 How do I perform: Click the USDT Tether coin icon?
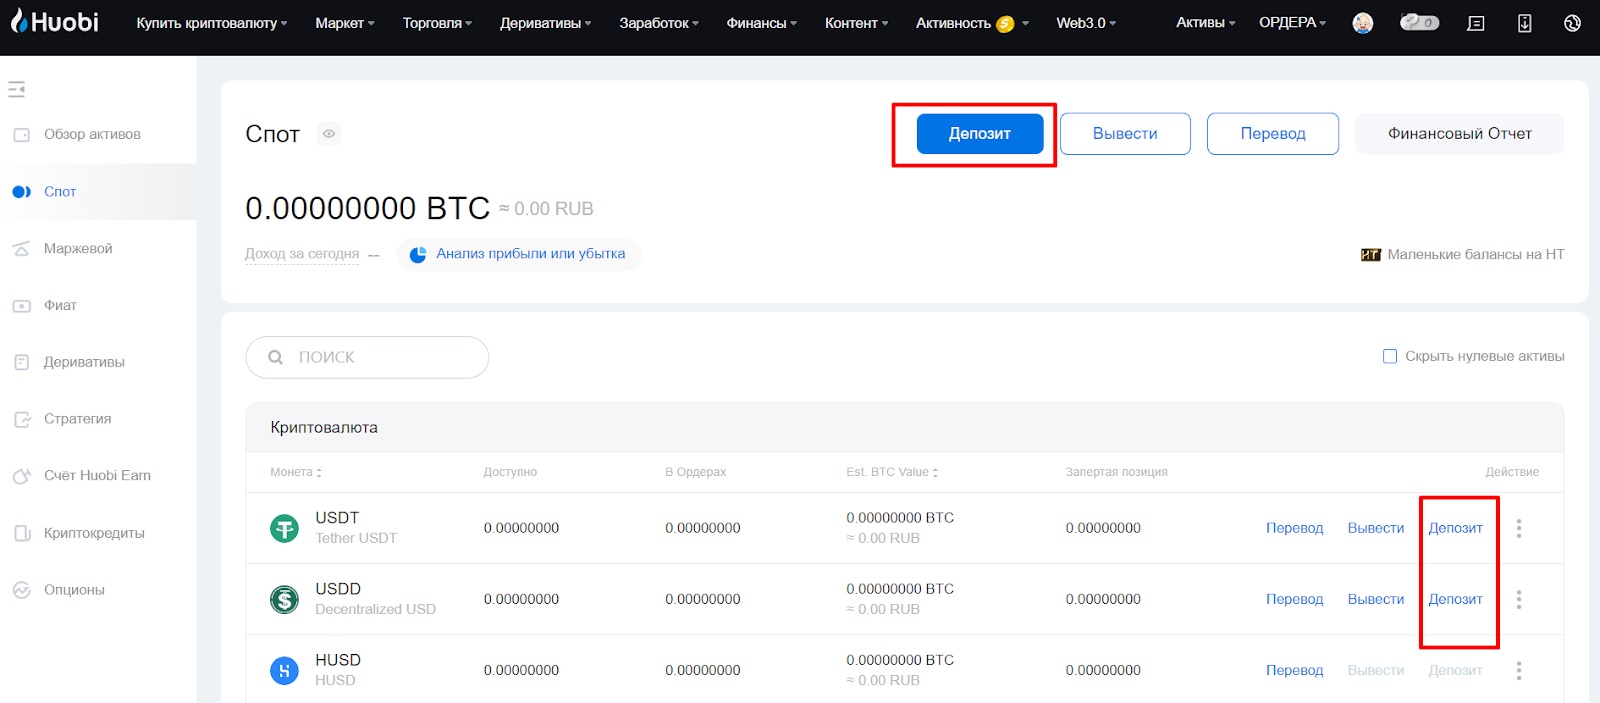point(285,528)
